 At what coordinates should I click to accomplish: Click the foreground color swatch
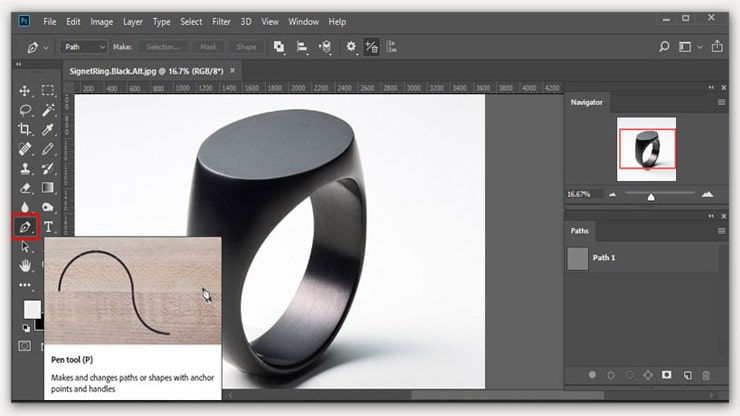[x=32, y=309]
